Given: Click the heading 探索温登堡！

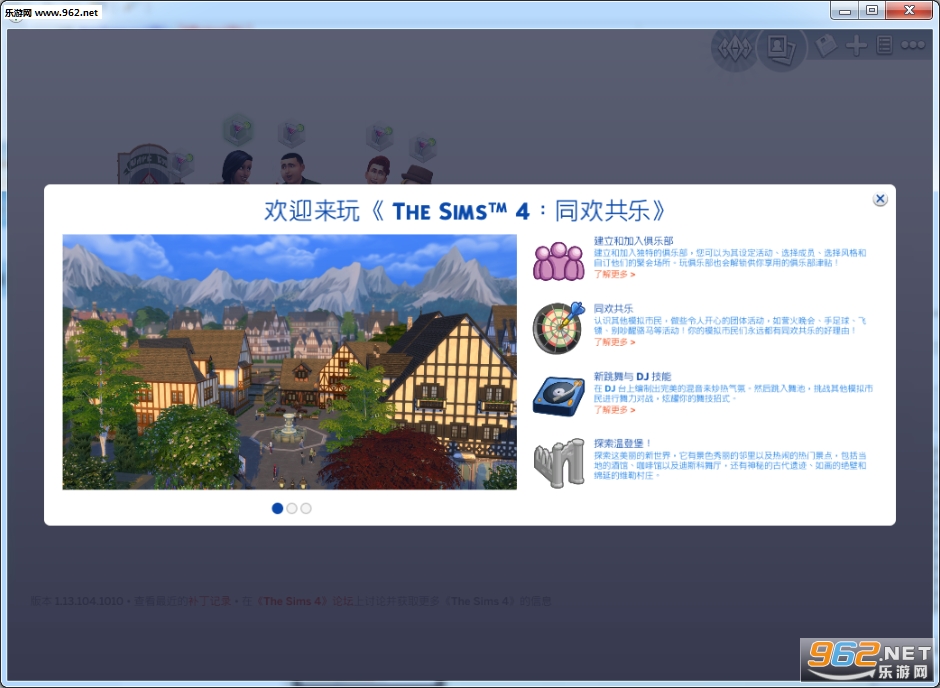Looking at the screenshot, I should click(622, 443).
